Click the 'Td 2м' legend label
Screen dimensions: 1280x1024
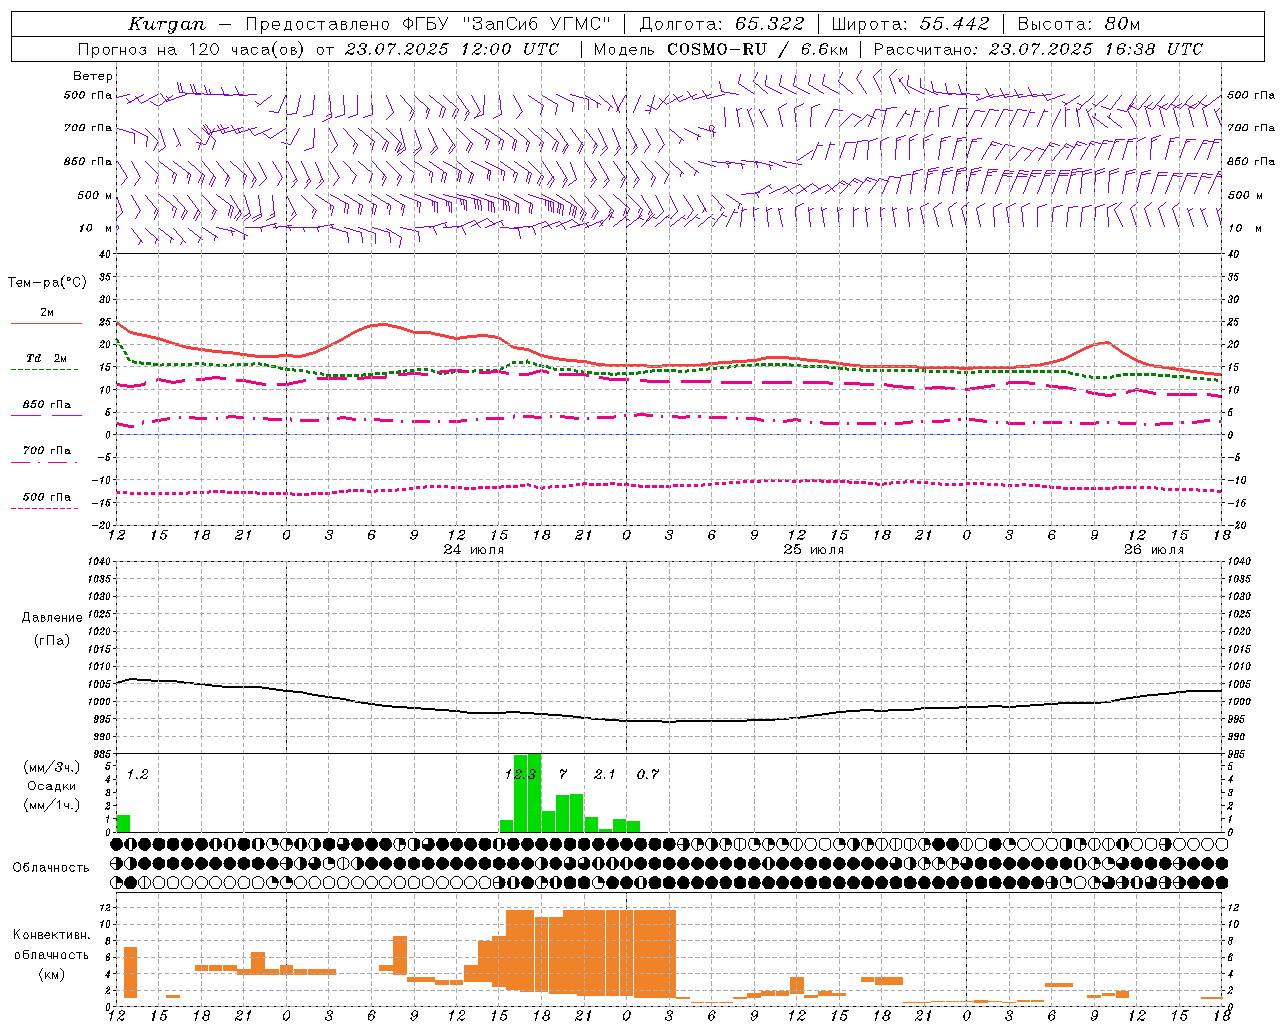(x=47, y=358)
